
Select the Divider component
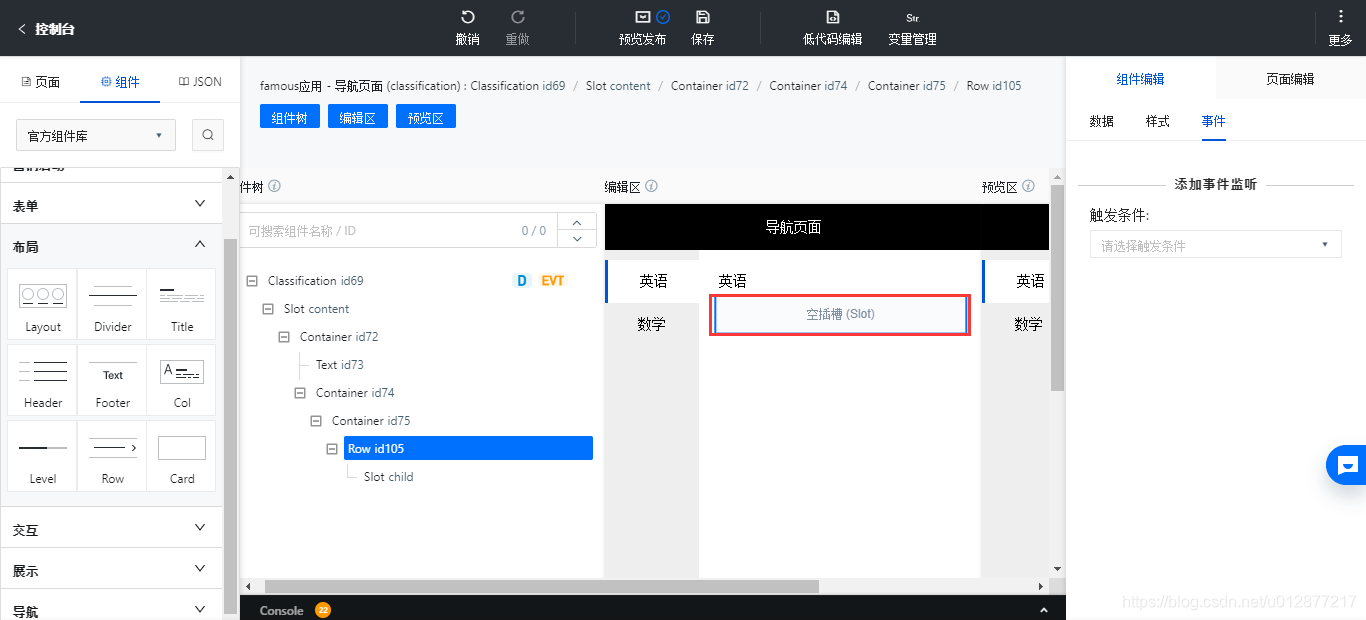click(113, 303)
